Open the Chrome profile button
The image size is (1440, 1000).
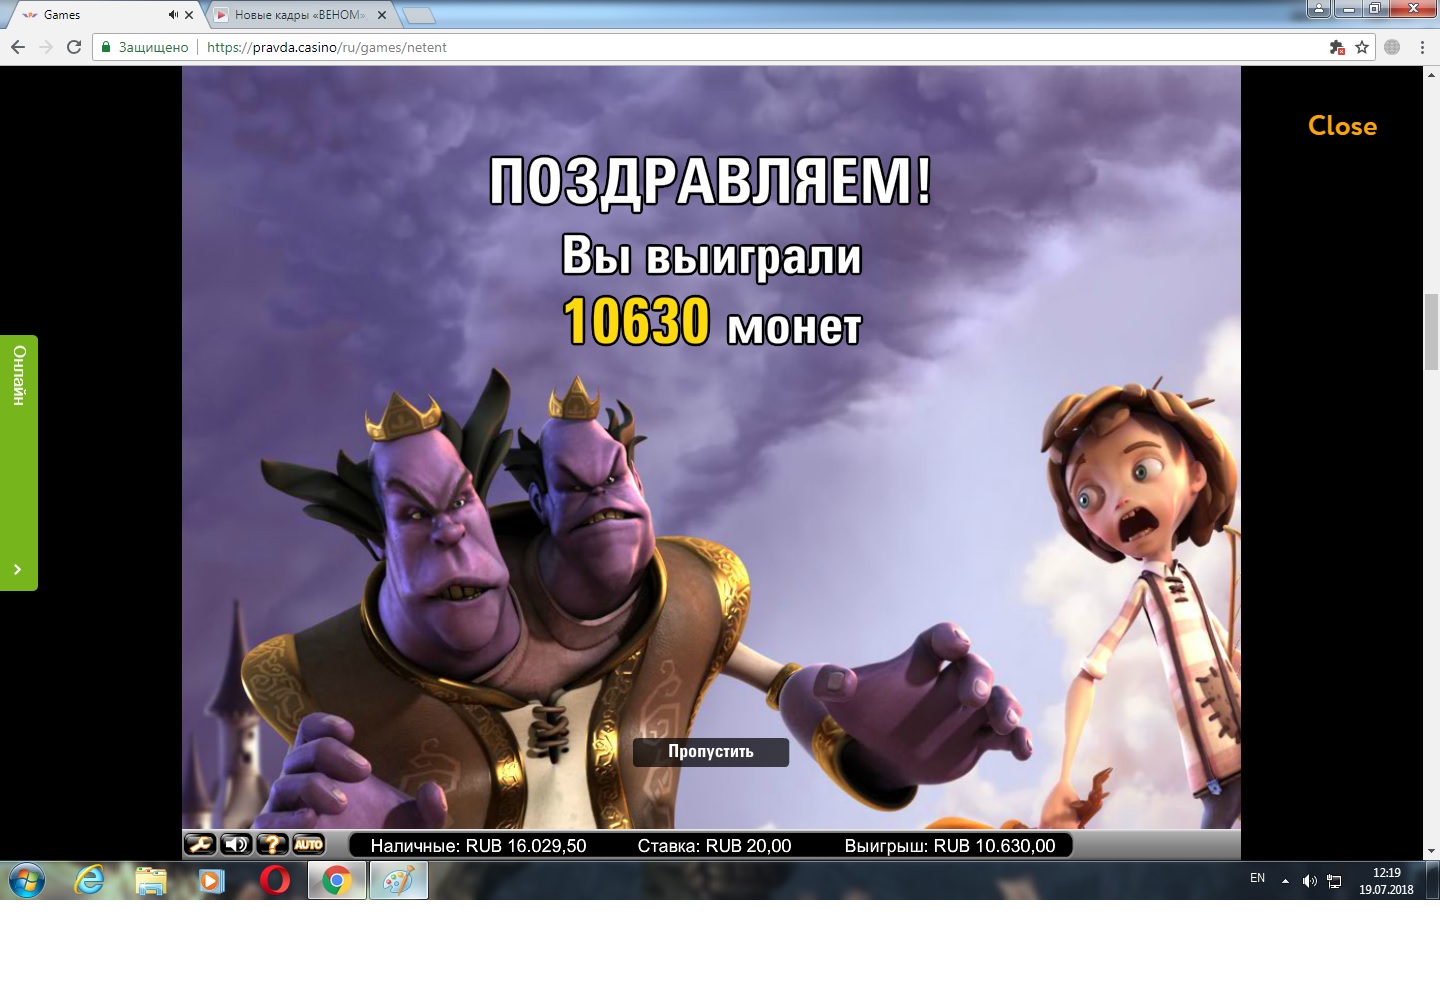pos(1319,9)
